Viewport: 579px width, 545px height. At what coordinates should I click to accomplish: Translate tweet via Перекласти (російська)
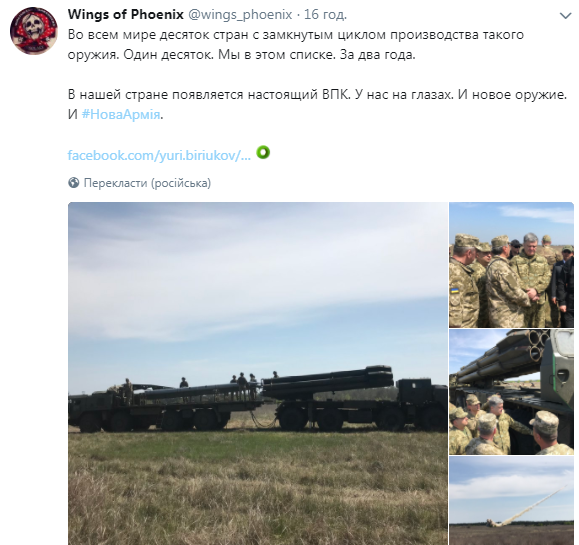(x=147, y=183)
